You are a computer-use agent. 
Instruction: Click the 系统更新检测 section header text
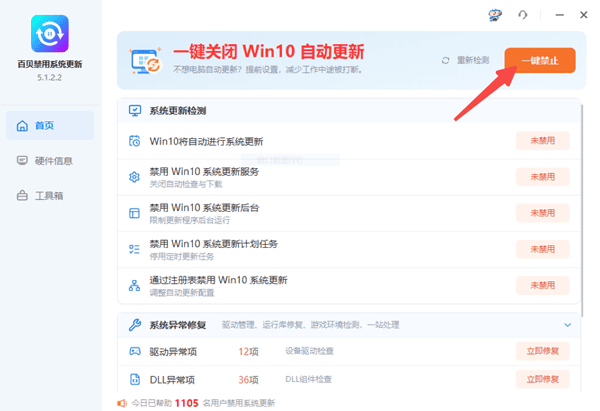(x=178, y=111)
